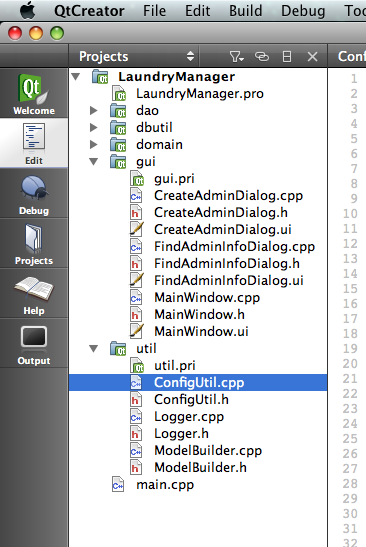The image size is (366, 547).
Task: Expand the dao folder
Action: [94, 111]
